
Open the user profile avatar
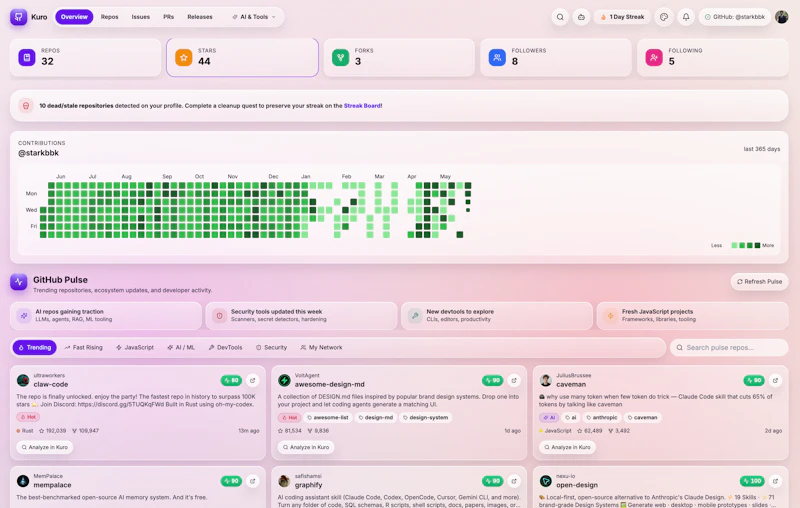[782, 17]
